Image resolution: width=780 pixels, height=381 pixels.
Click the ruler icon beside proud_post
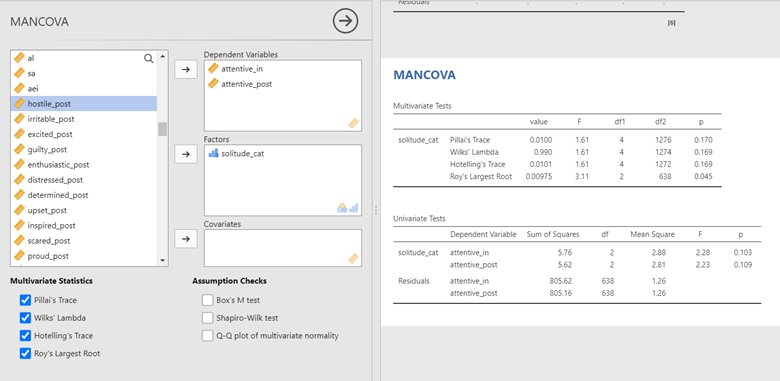[x=19, y=256]
